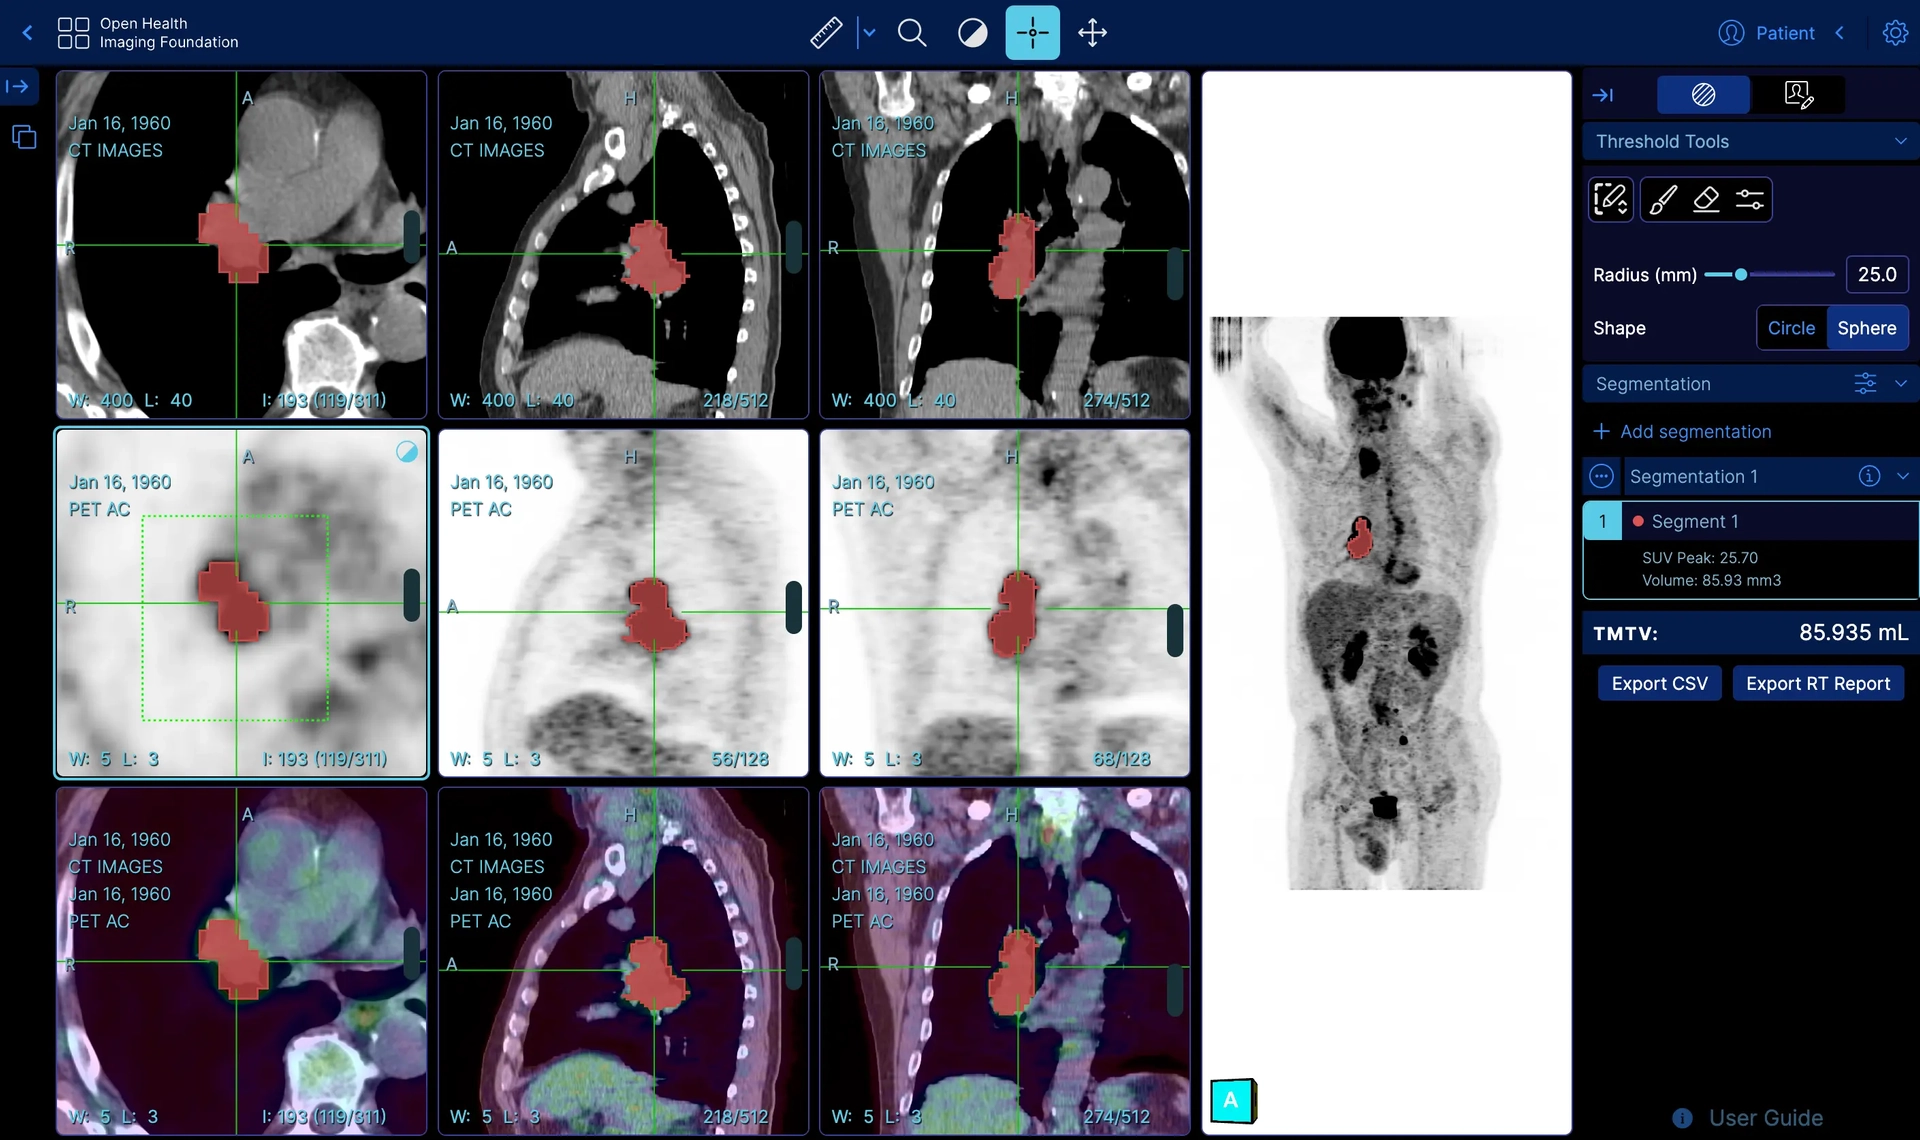Open segmentation display settings via sliders icon
This screenshot has width=1920, height=1140.
point(1866,383)
